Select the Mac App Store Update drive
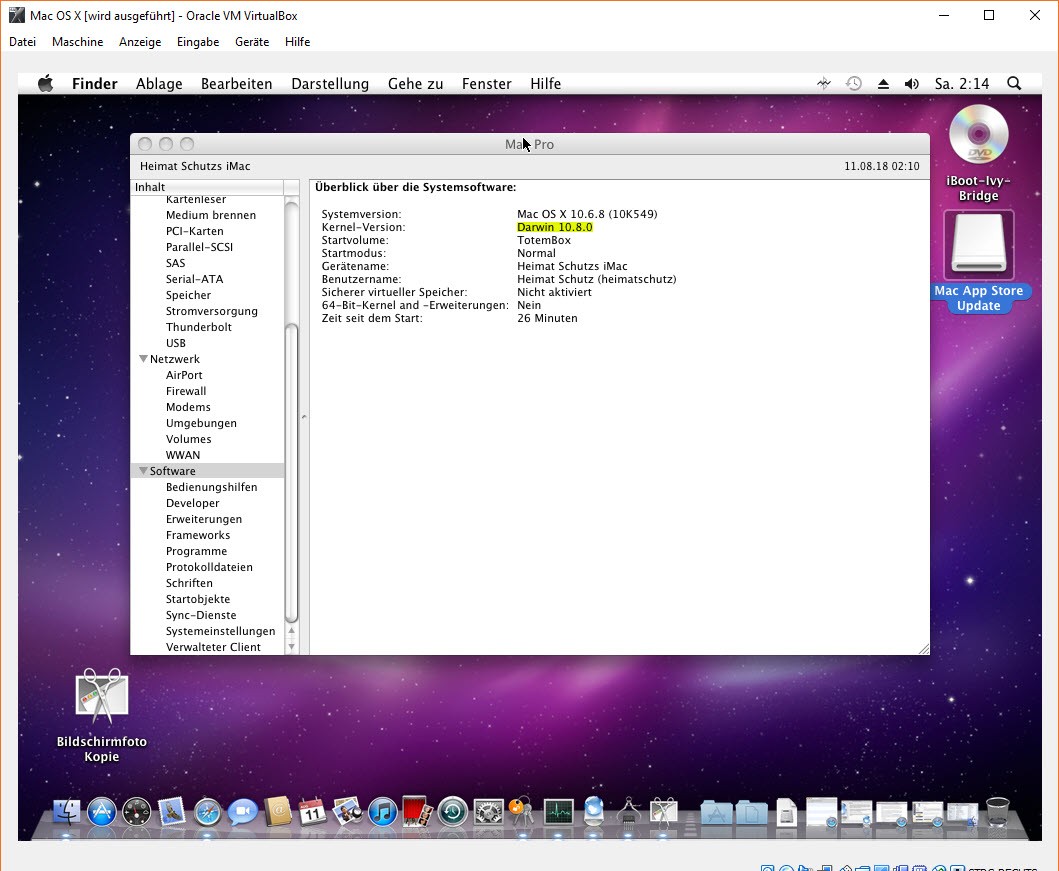The width and height of the screenshot is (1059, 871). click(978, 245)
